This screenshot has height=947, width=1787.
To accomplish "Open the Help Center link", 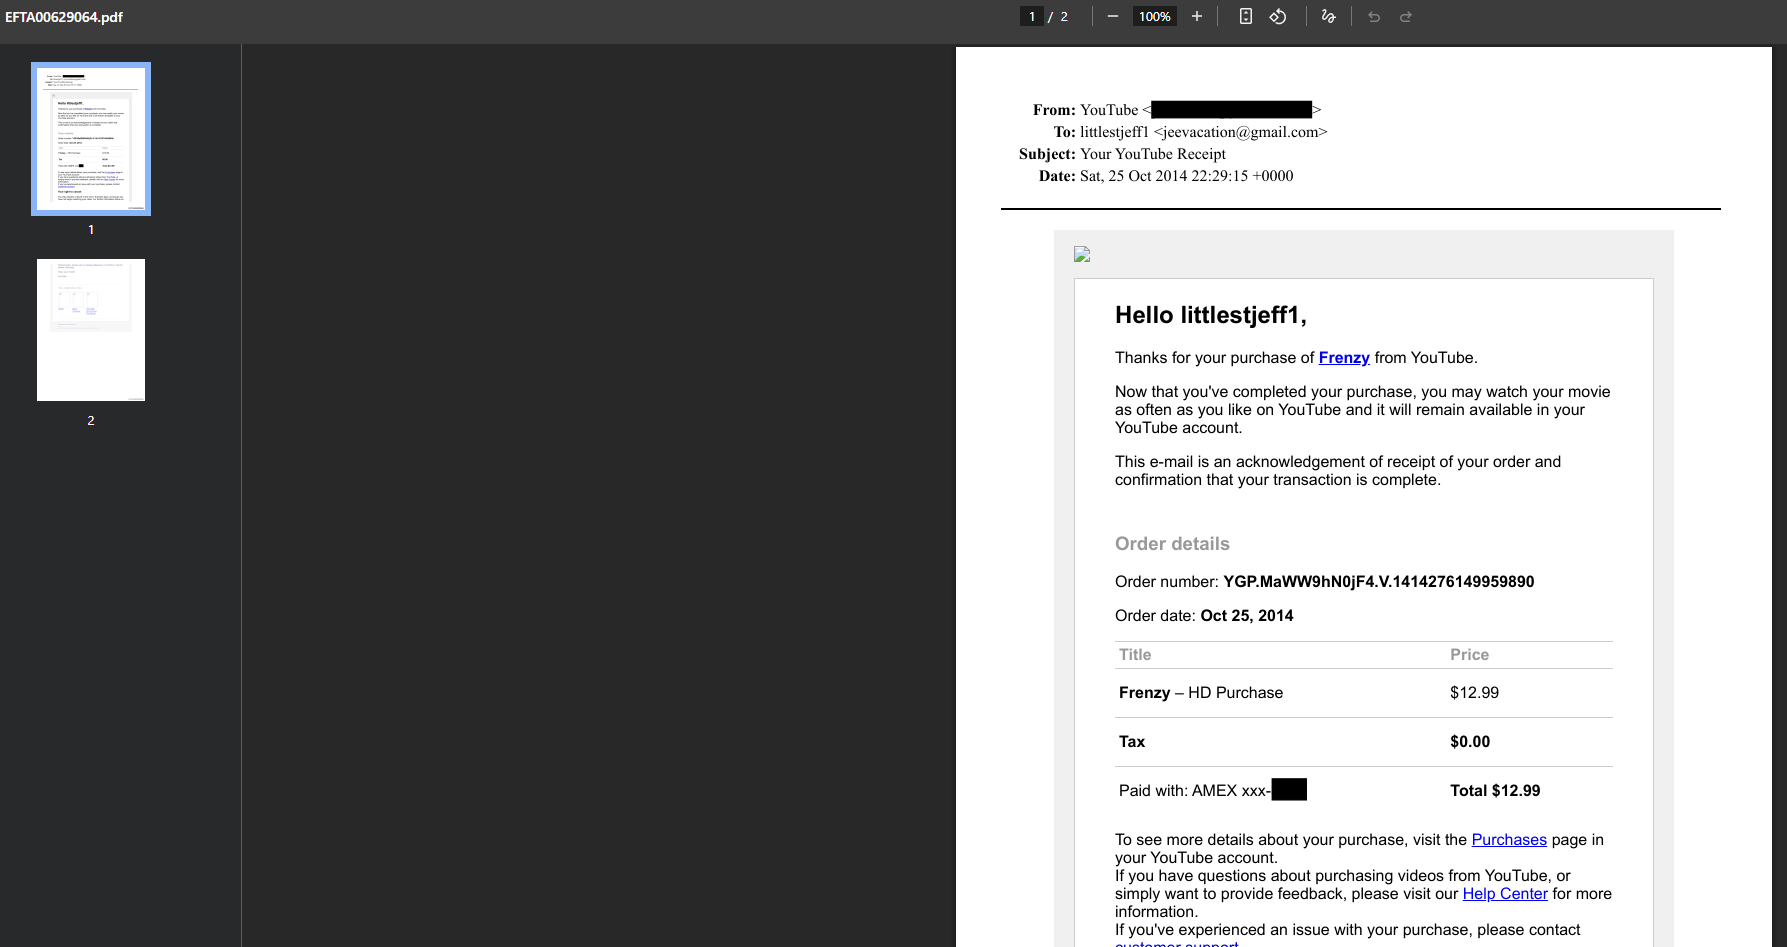I will 1505,894.
